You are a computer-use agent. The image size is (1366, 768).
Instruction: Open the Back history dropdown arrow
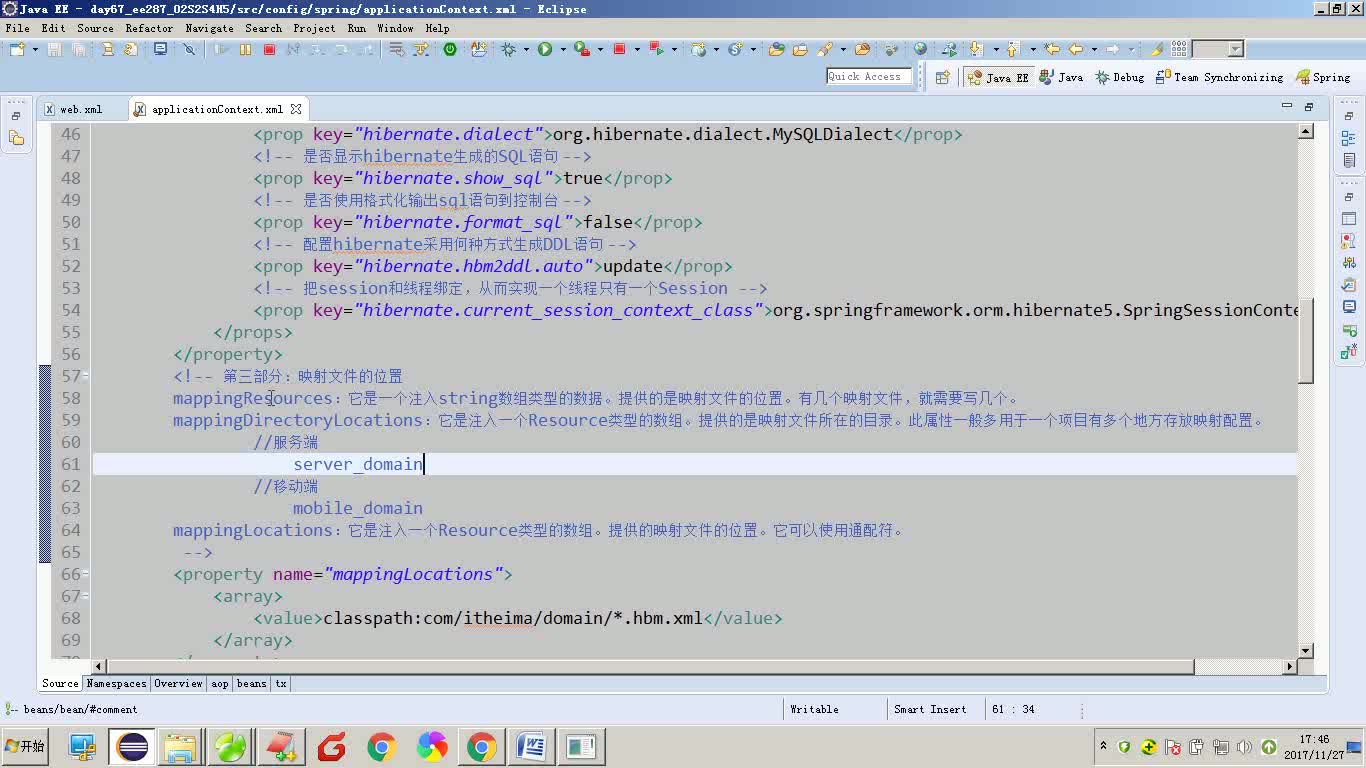1094,49
